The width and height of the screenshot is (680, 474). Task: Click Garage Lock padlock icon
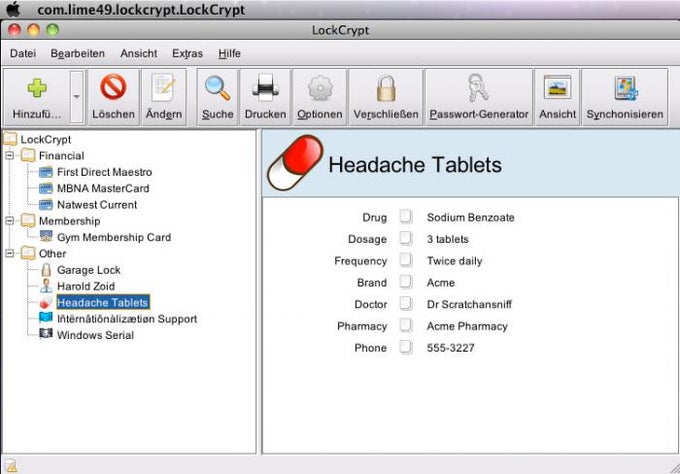[x=46, y=270]
